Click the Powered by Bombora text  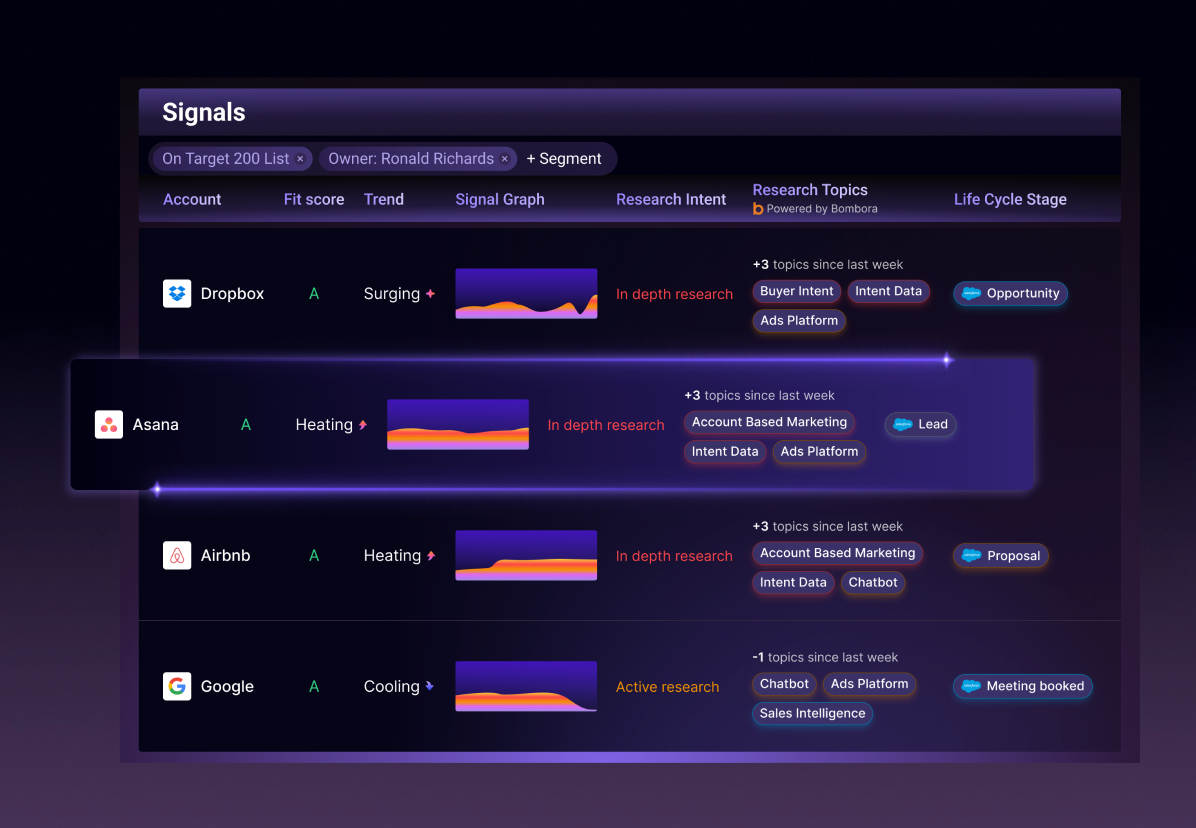pos(822,209)
